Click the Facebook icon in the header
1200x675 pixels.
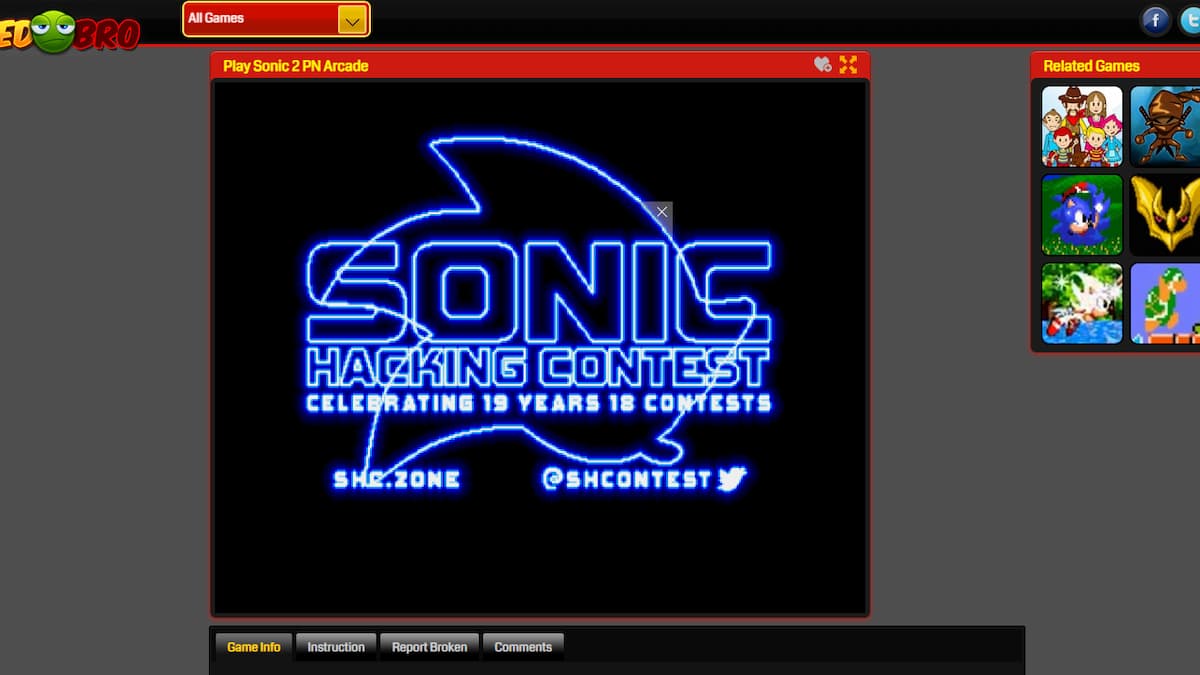tap(1156, 19)
